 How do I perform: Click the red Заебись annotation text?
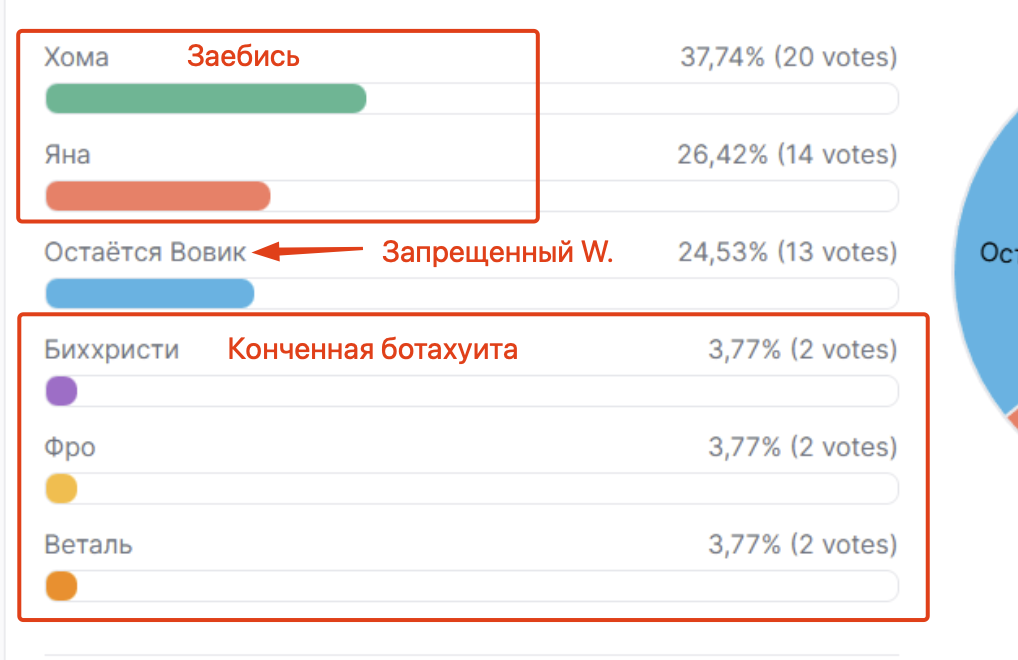tap(243, 56)
